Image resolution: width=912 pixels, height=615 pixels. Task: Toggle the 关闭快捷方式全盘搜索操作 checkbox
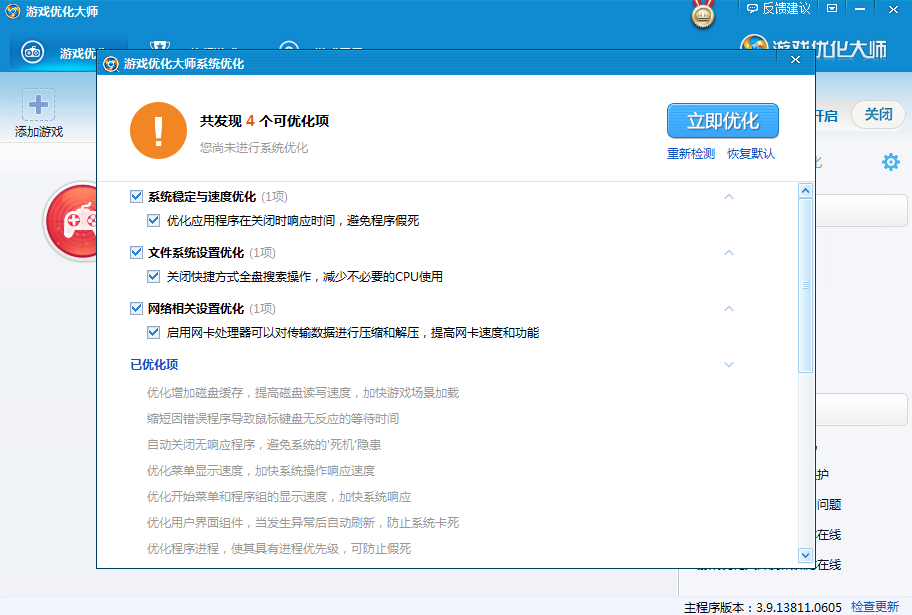[x=154, y=277]
